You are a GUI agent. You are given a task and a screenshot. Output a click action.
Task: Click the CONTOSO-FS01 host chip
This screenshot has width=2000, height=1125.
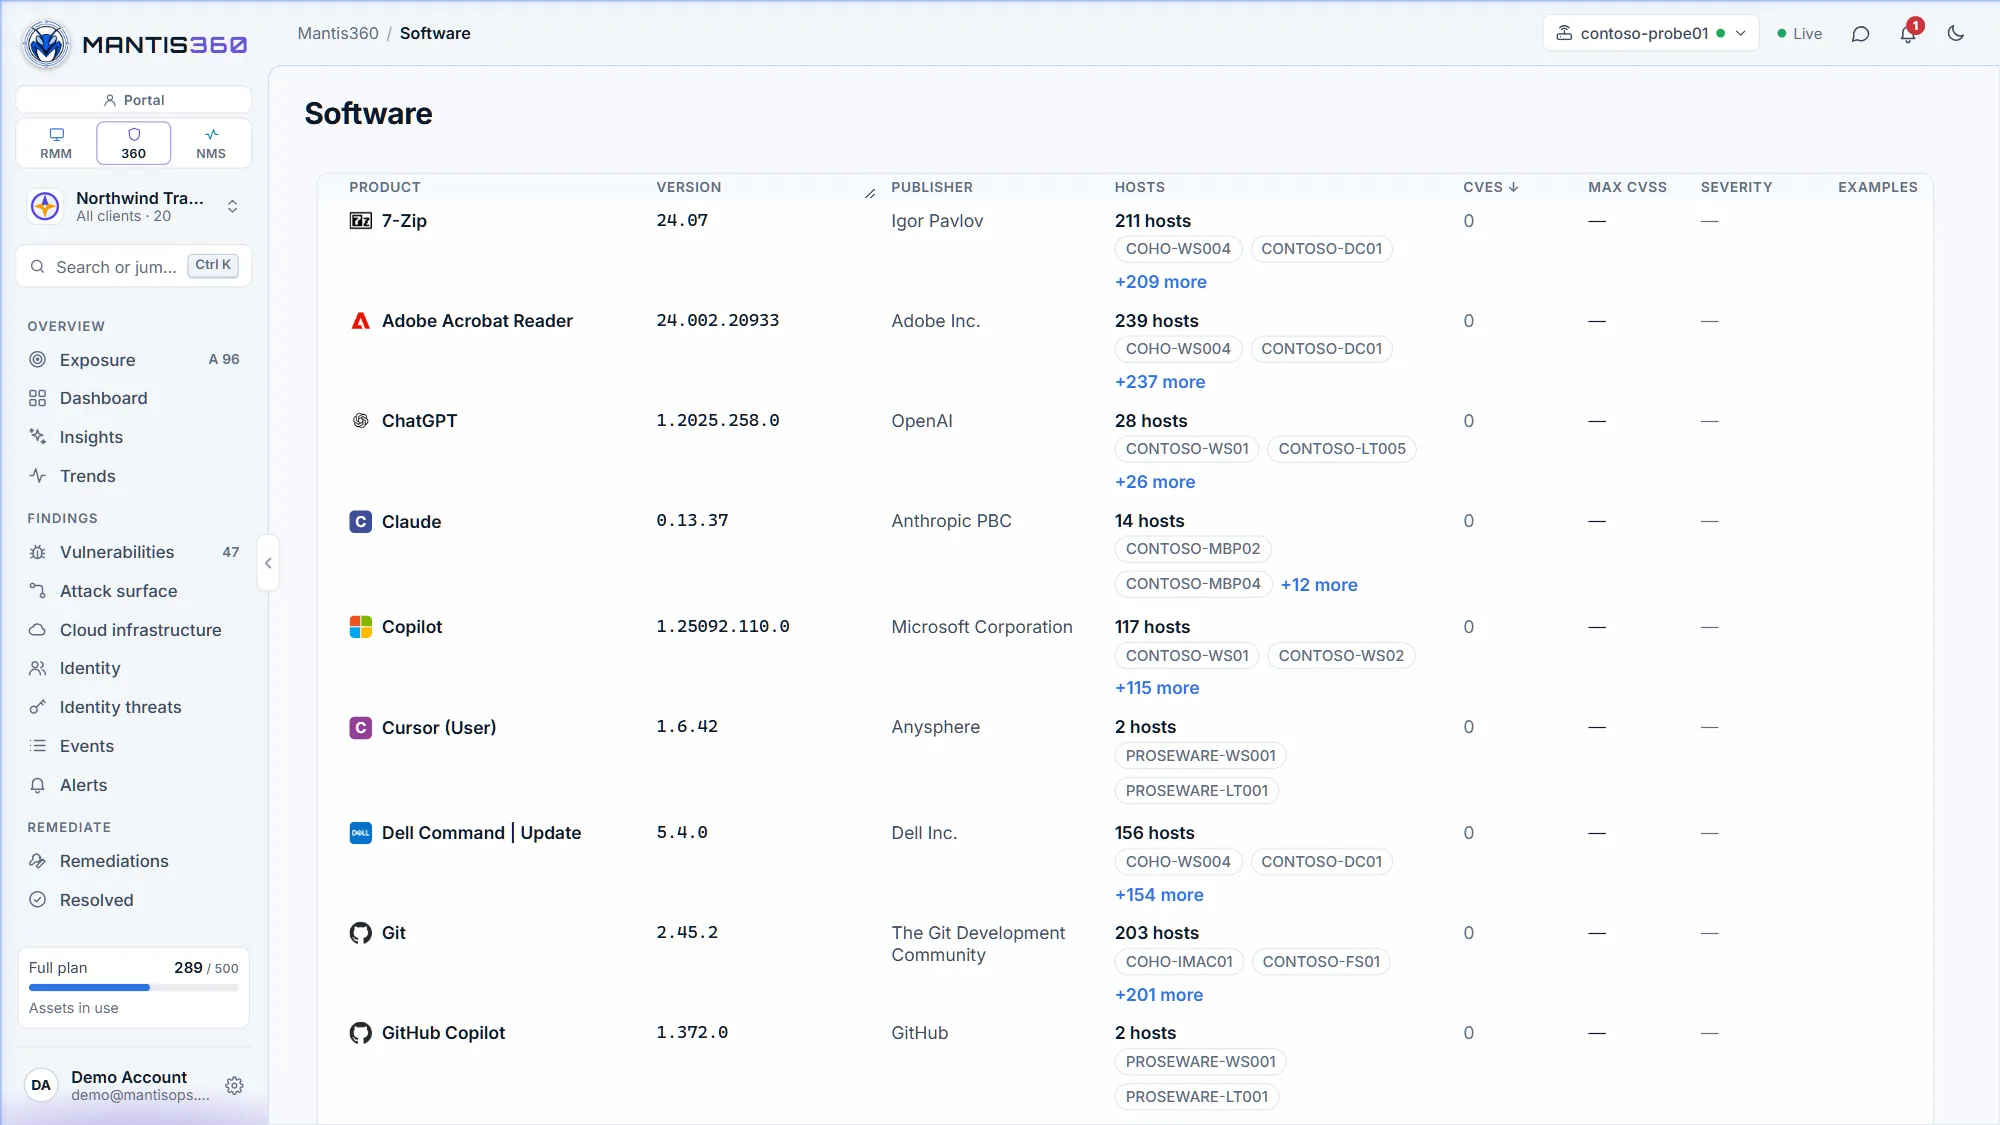click(x=1321, y=962)
